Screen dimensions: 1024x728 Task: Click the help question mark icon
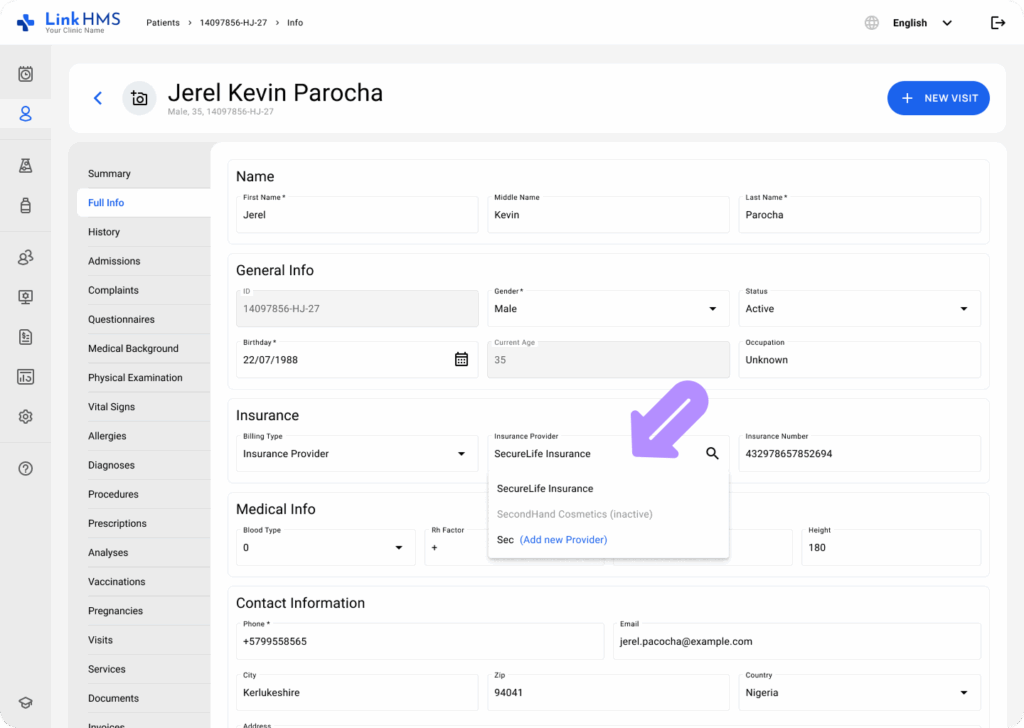(x=26, y=468)
